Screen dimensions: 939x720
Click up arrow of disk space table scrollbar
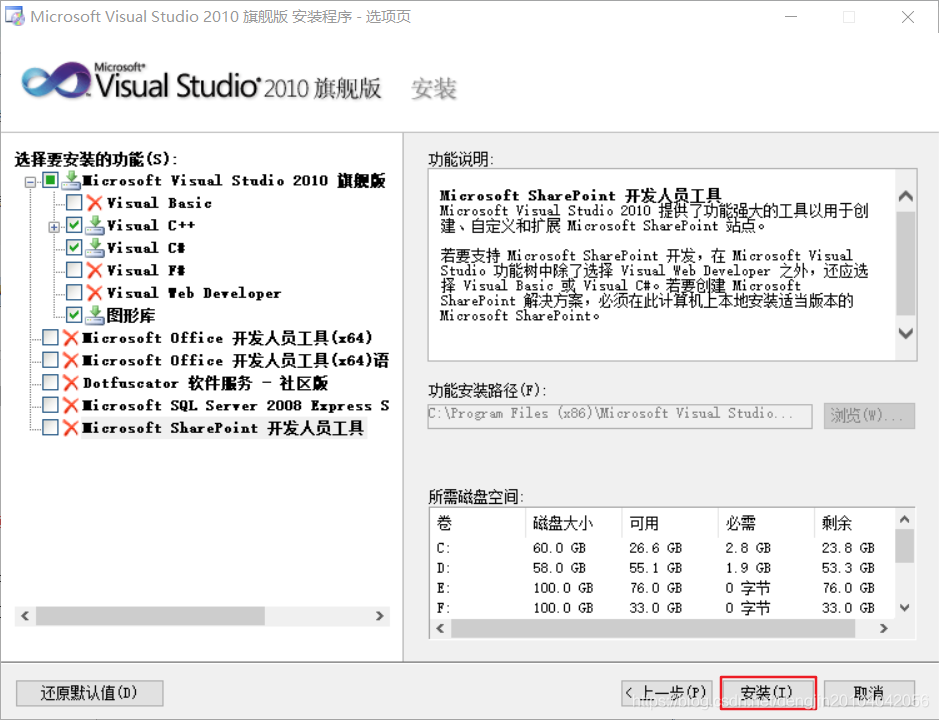[x=905, y=519]
